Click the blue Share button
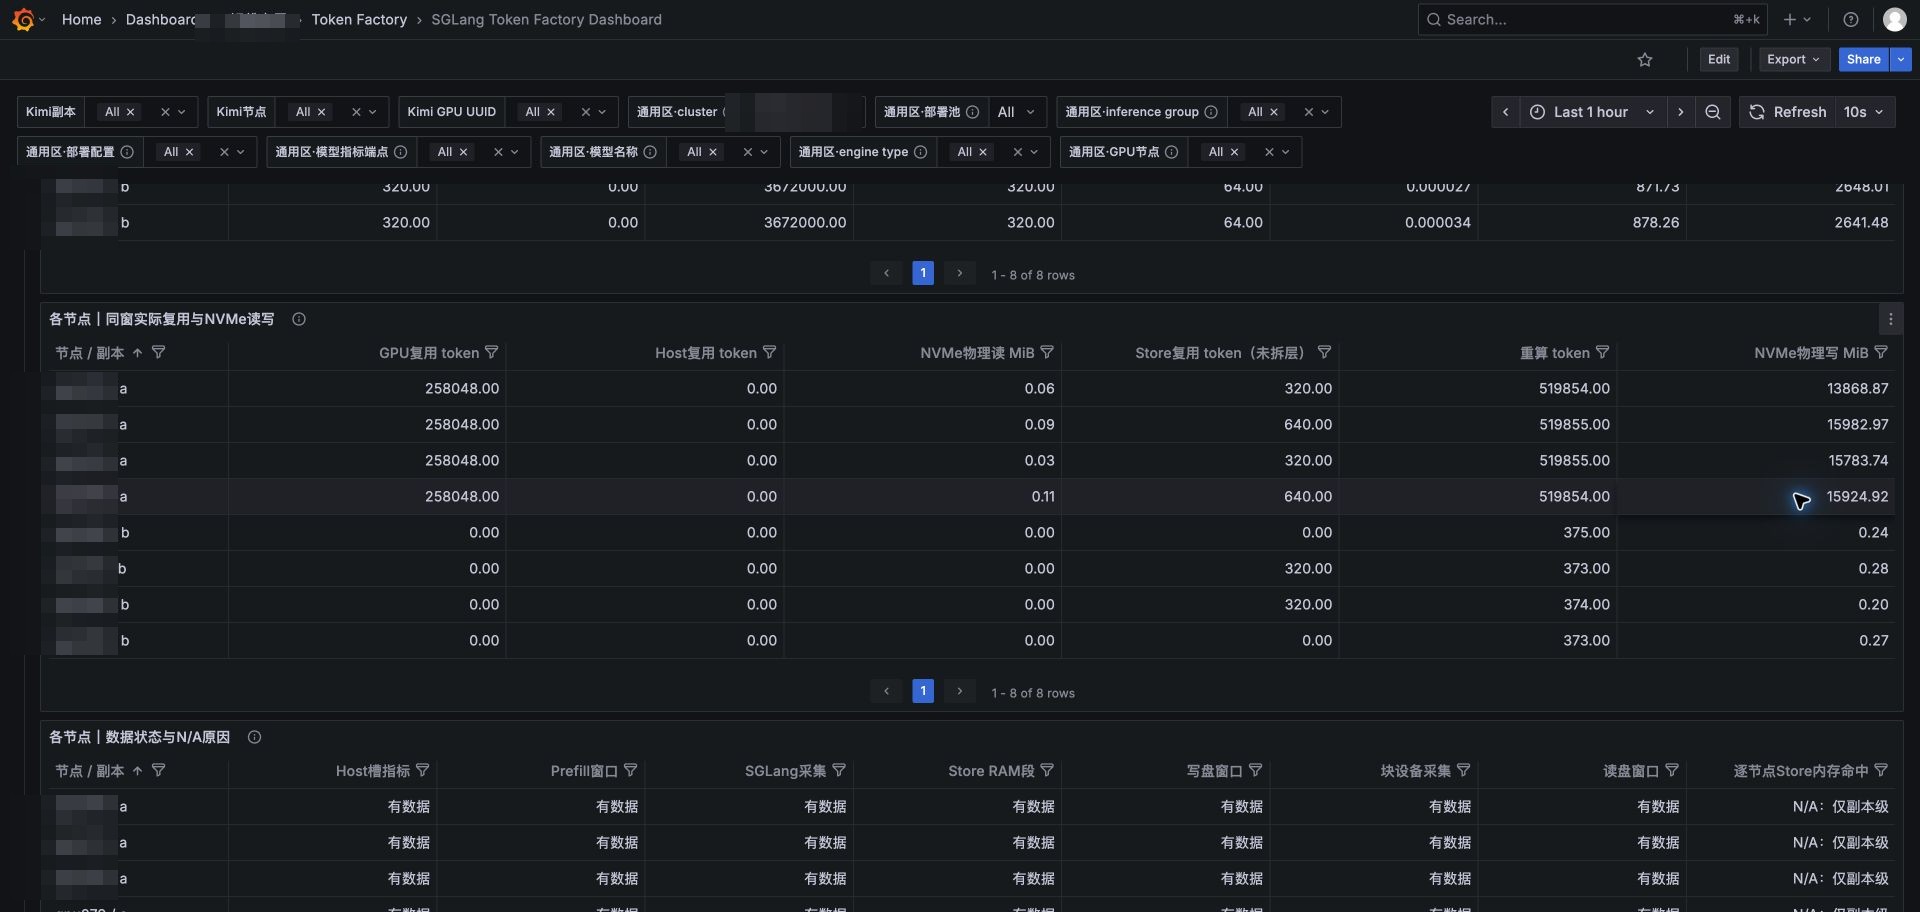The width and height of the screenshot is (1920, 912). coord(1863,60)
